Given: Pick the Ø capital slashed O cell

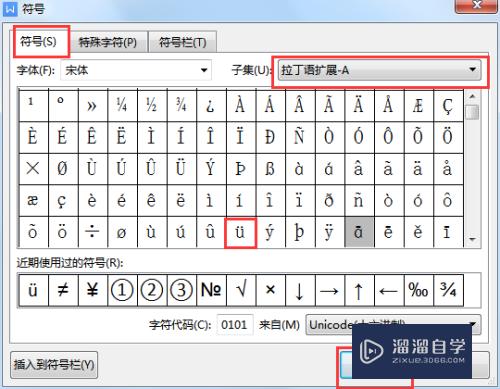Looking at the screenshot, I should 63,169.
